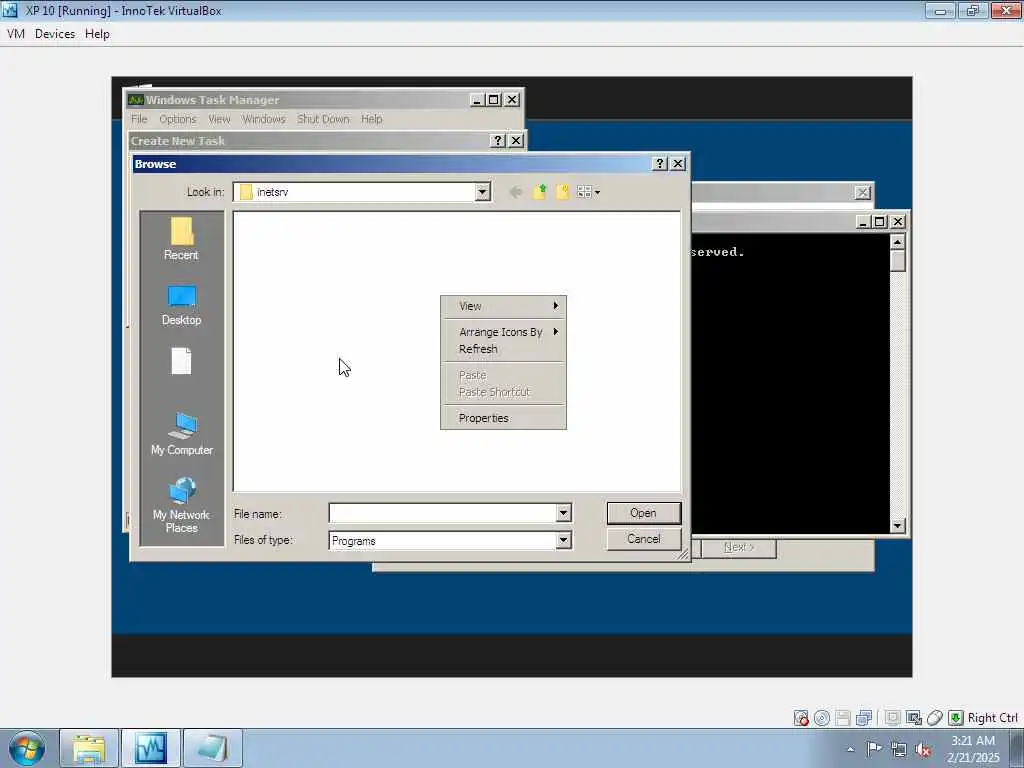Click the VirtualBox title bar app icon
The image size is (1024, 768).
pyautogui.click(x=10, y=10)
